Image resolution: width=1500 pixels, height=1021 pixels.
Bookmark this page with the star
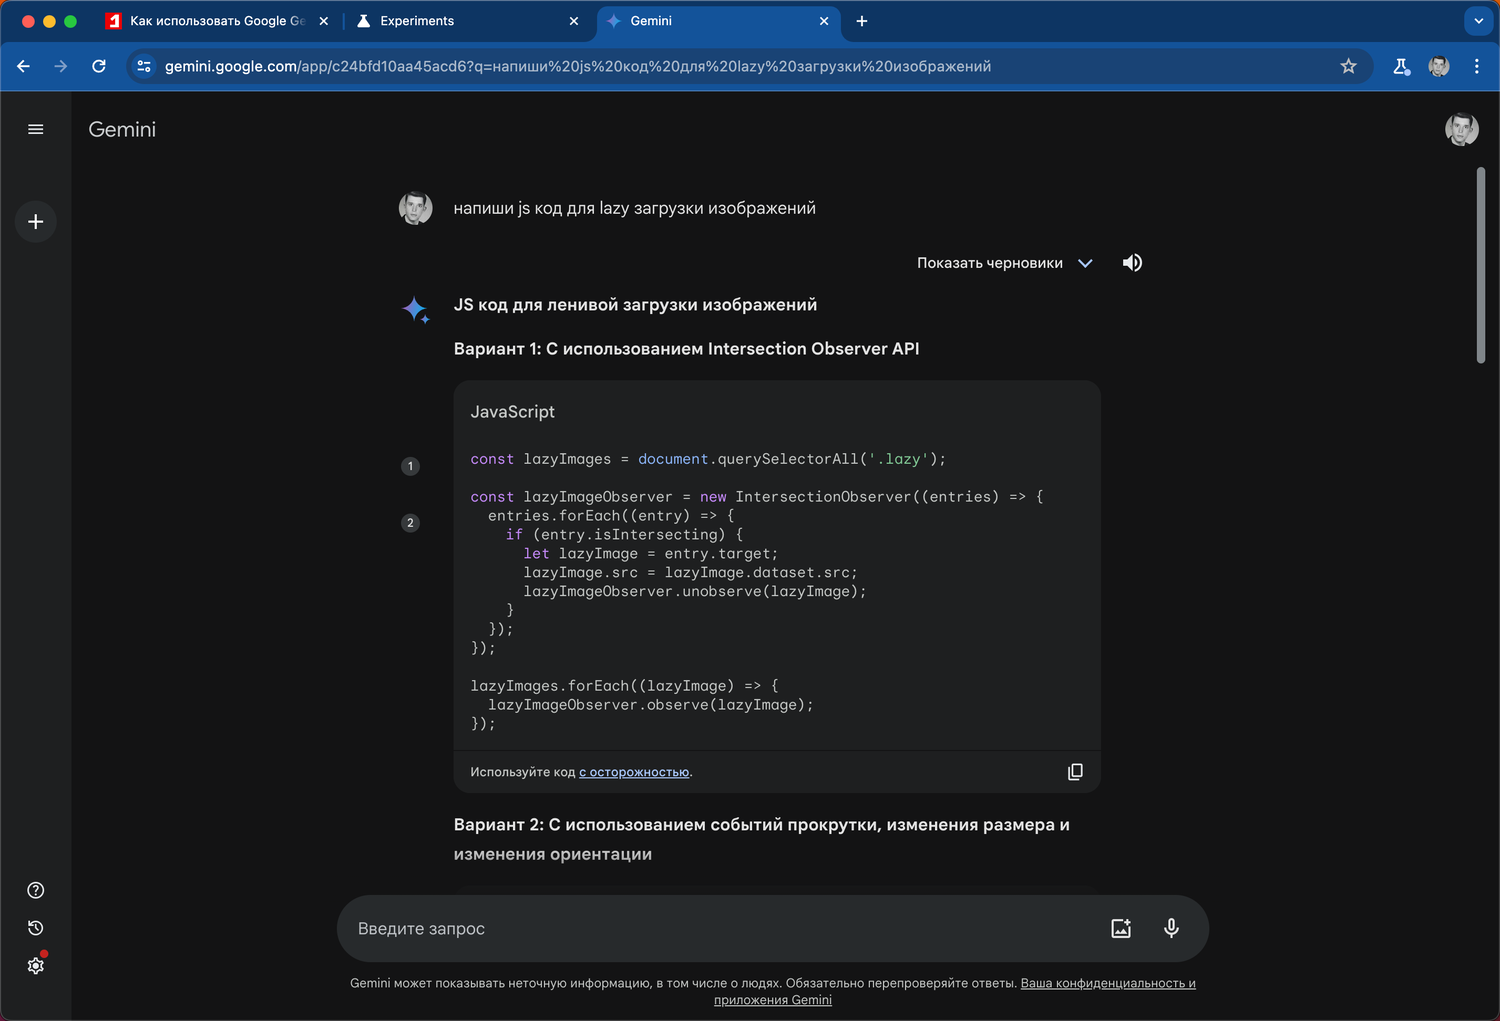(1349, 66)
